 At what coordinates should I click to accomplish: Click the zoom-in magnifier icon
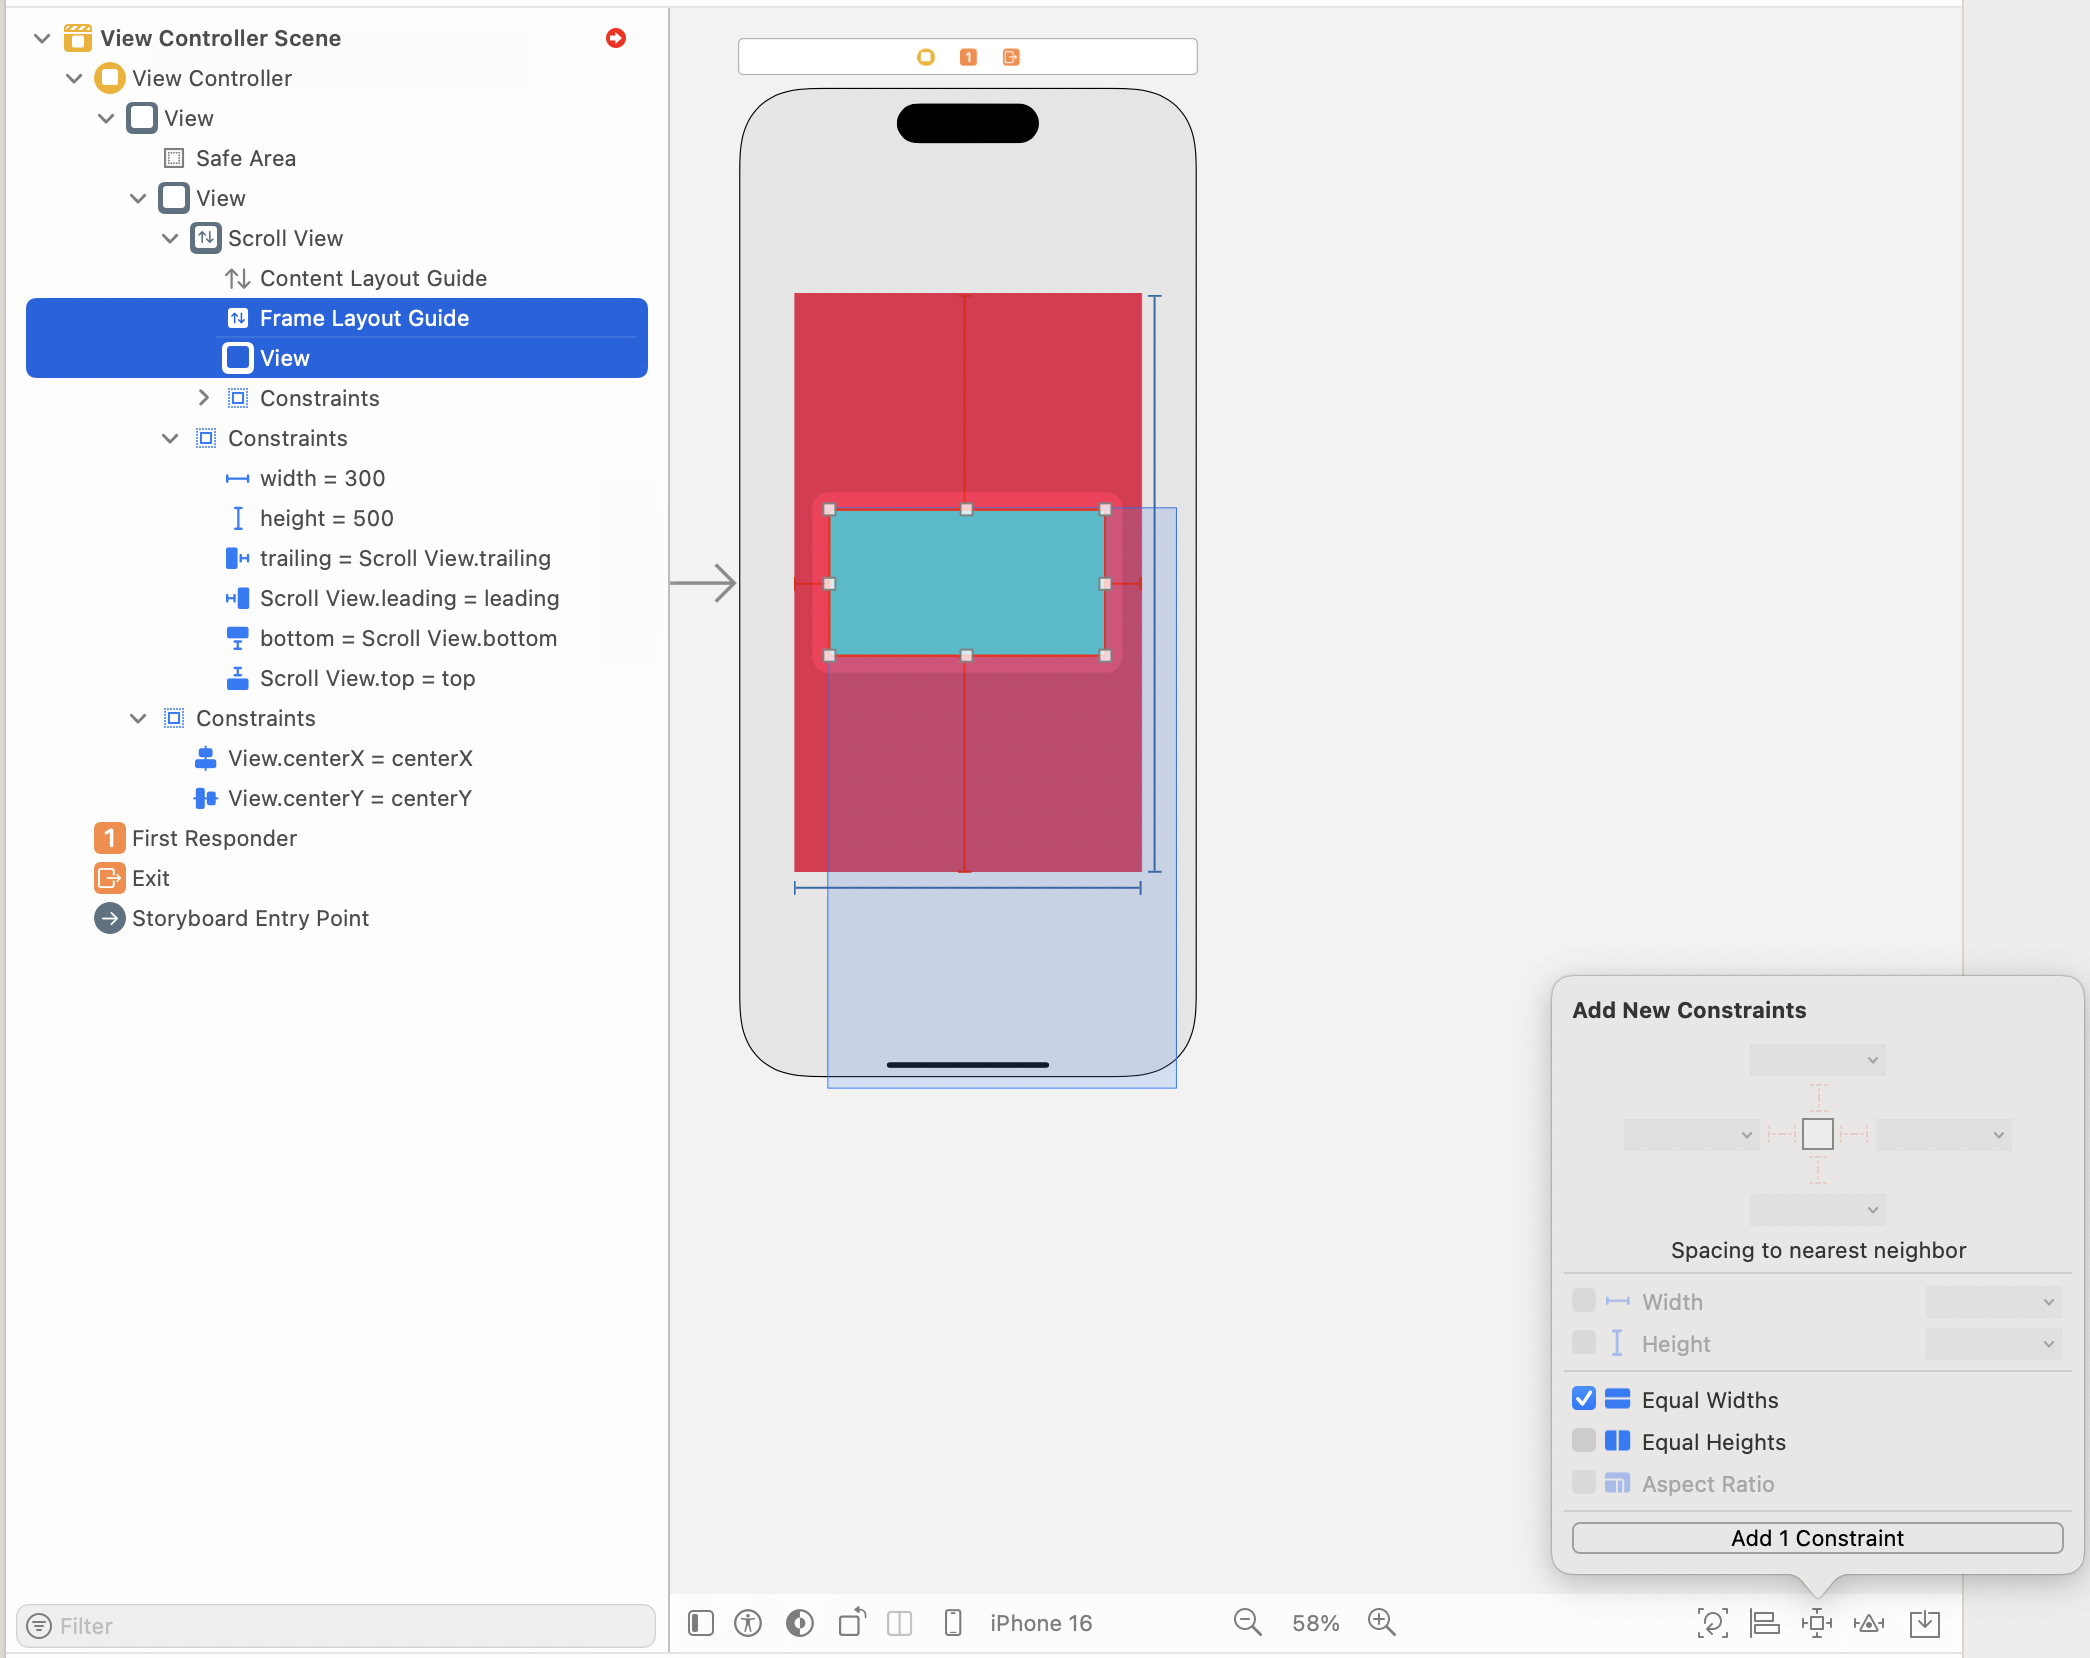(1382, 1623)
